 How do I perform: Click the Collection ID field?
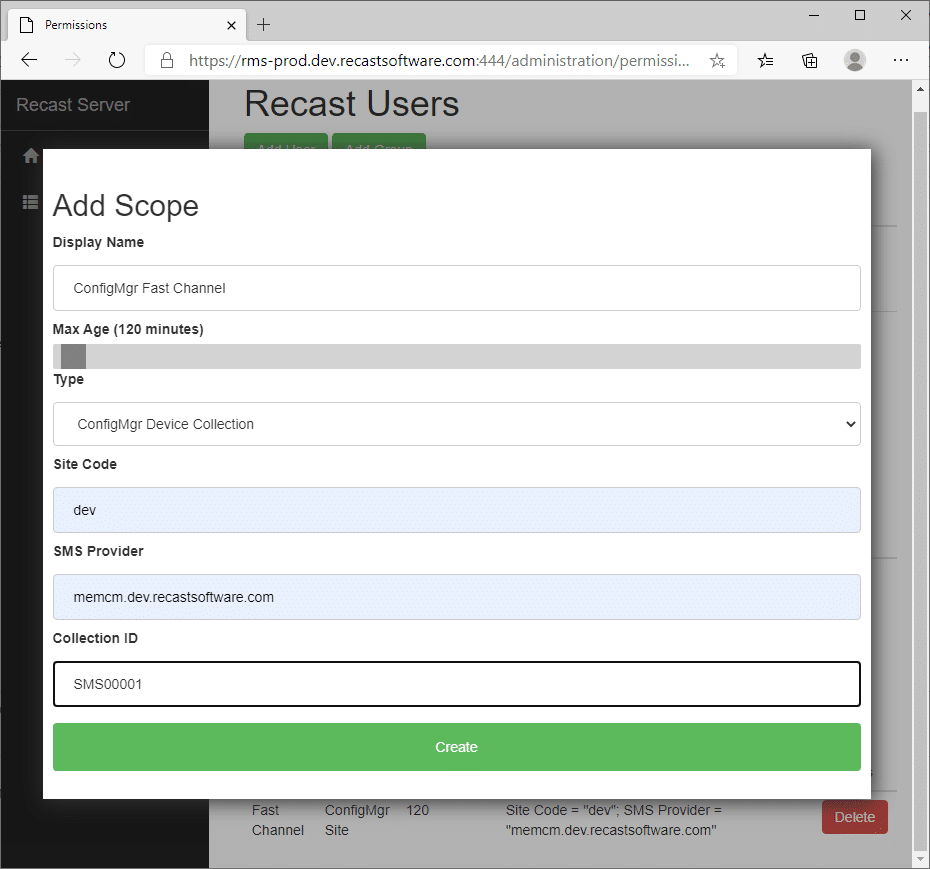456,684
